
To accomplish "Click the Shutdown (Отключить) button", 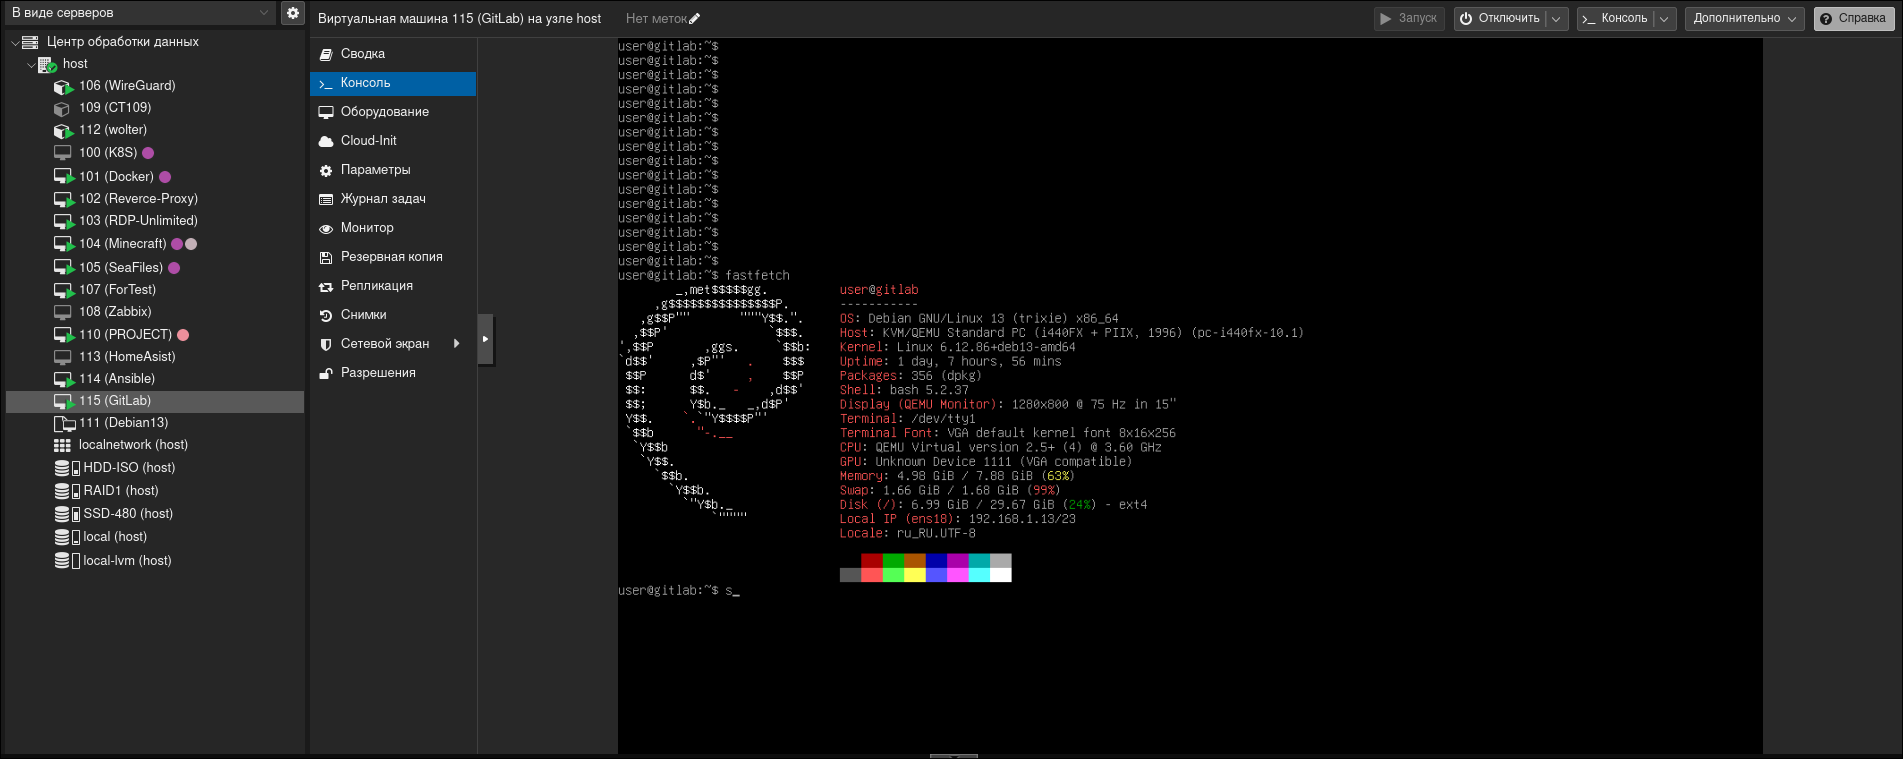I will (1500, 19).
